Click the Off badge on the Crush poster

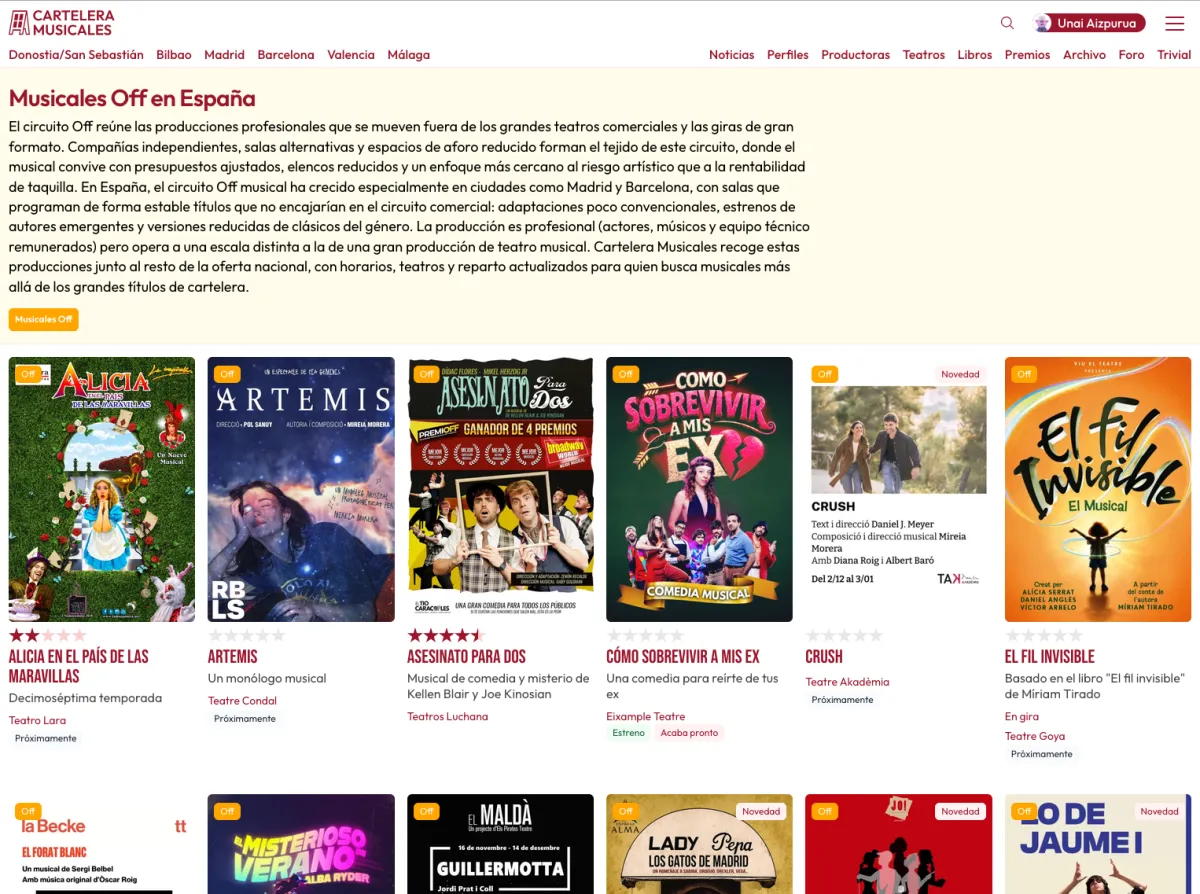tap(825, 374)
